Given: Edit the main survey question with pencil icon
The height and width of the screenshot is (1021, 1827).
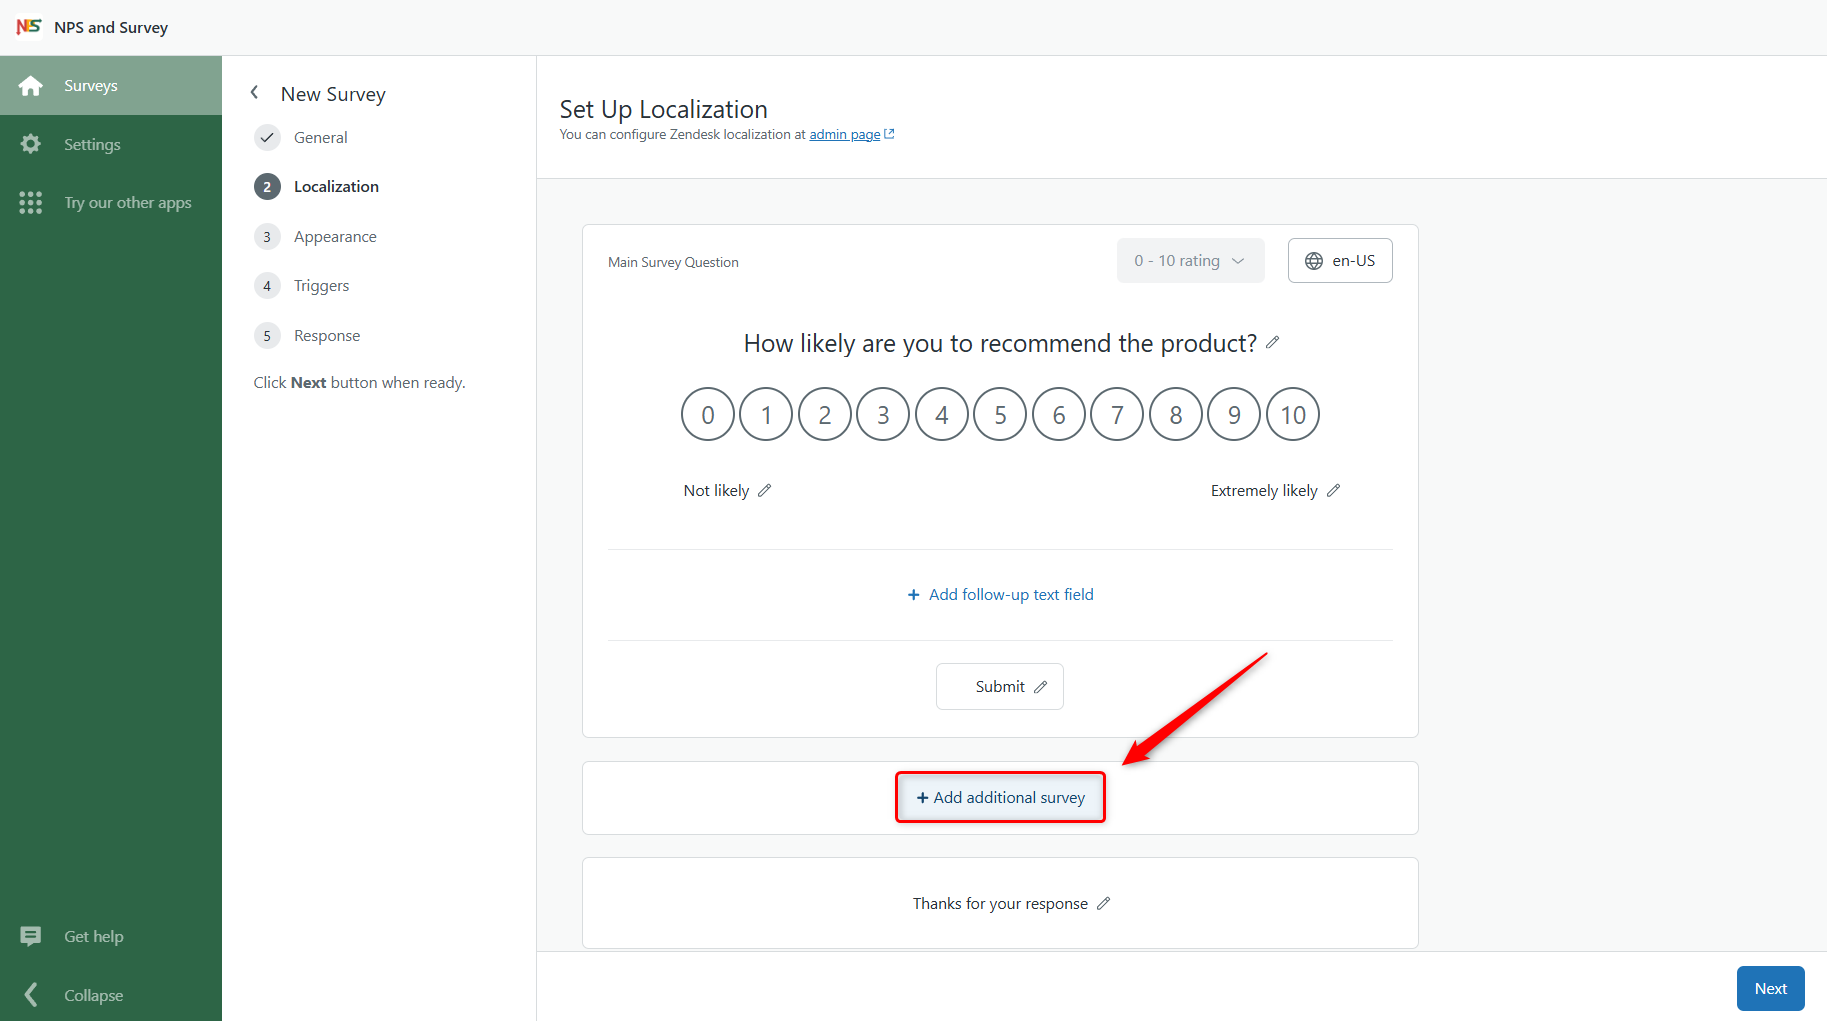Looking at the screenshot, I should [1273, 342].
